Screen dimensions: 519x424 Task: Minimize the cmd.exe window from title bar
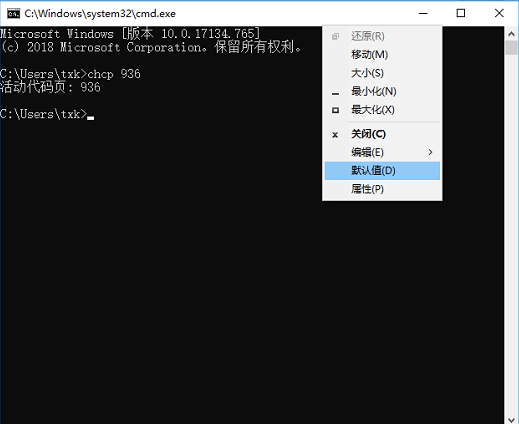click(x=423, y=13)
